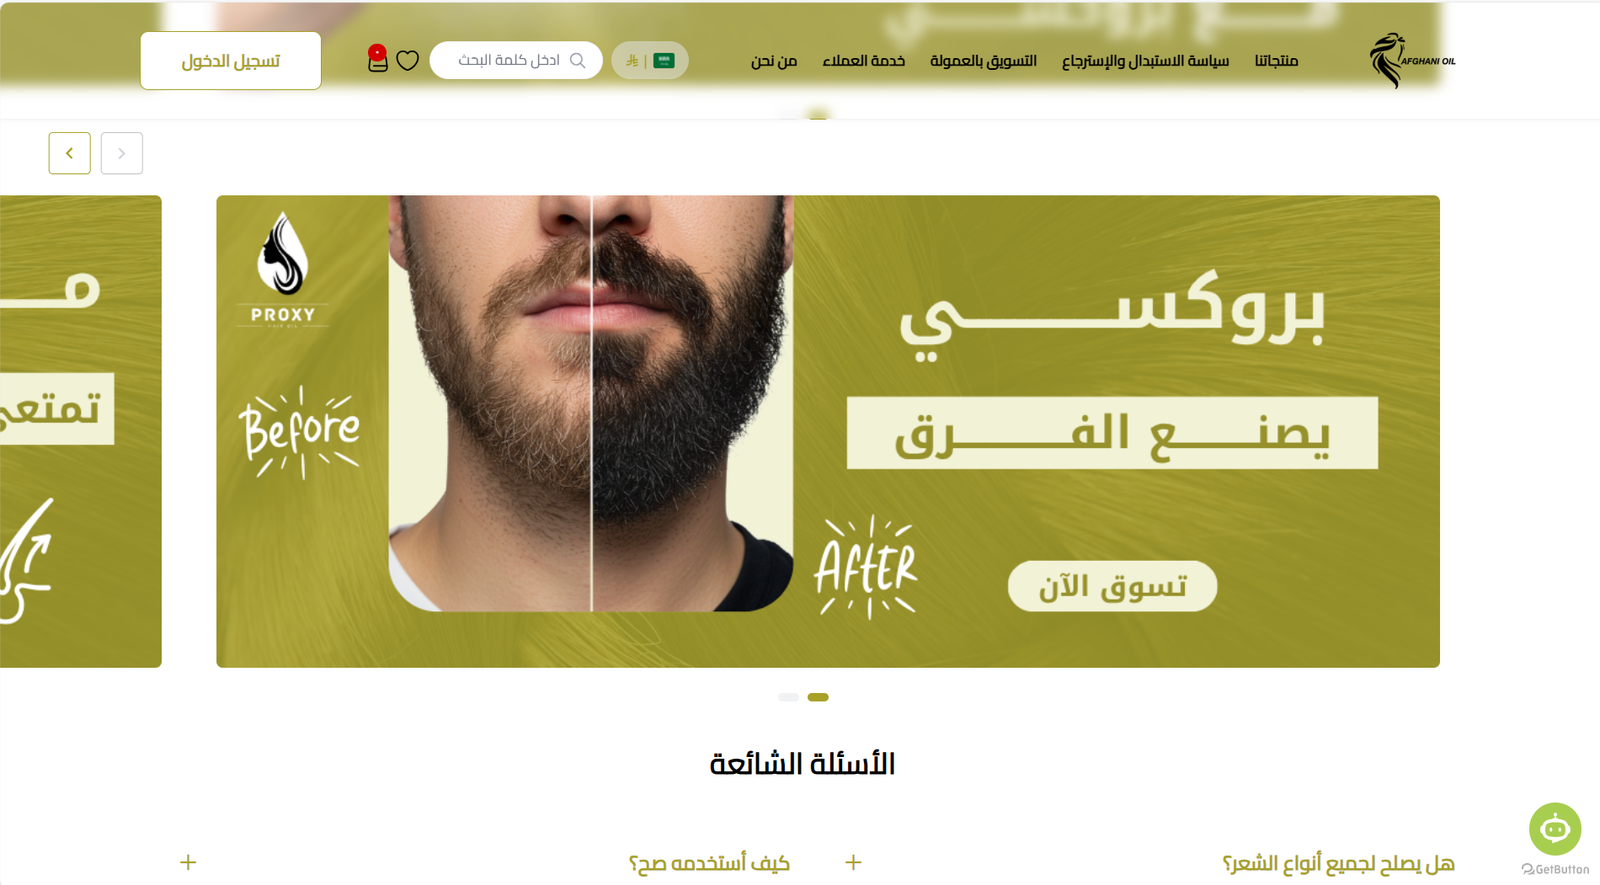Switch to the first carousel dot
This screenshot has height=885, width=1600.
tap(788, 697)
